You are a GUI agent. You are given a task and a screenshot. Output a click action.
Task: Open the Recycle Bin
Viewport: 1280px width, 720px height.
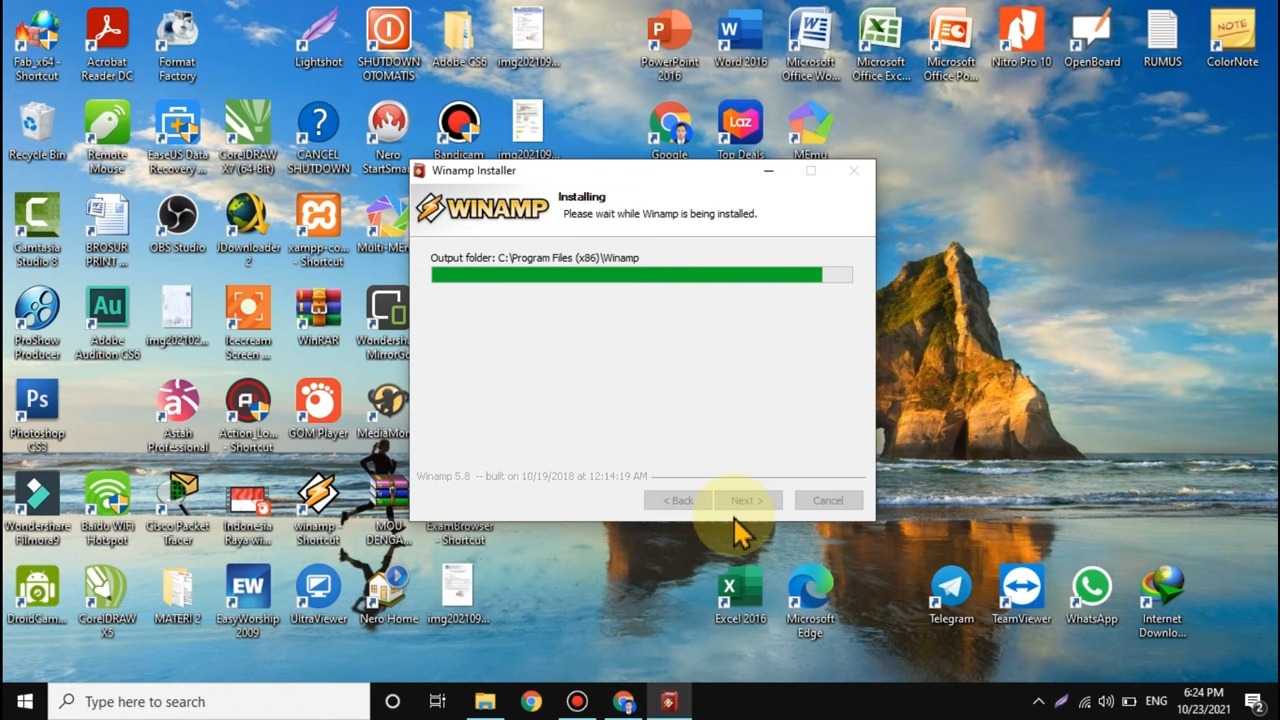coord(37,132)
